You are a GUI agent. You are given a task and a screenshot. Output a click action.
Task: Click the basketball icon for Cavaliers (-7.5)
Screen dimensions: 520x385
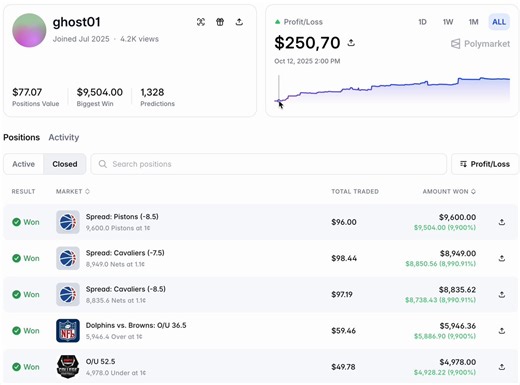point(68,258)
